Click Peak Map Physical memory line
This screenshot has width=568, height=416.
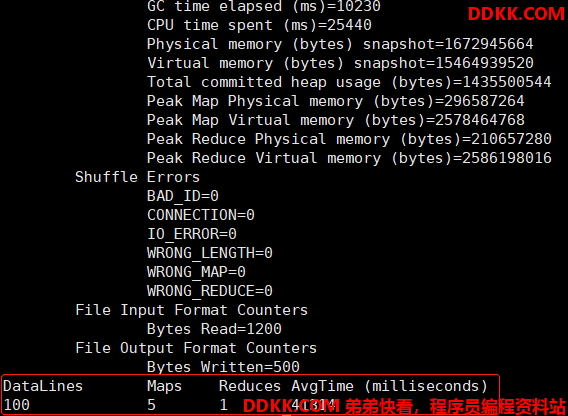tap(335, 101)
